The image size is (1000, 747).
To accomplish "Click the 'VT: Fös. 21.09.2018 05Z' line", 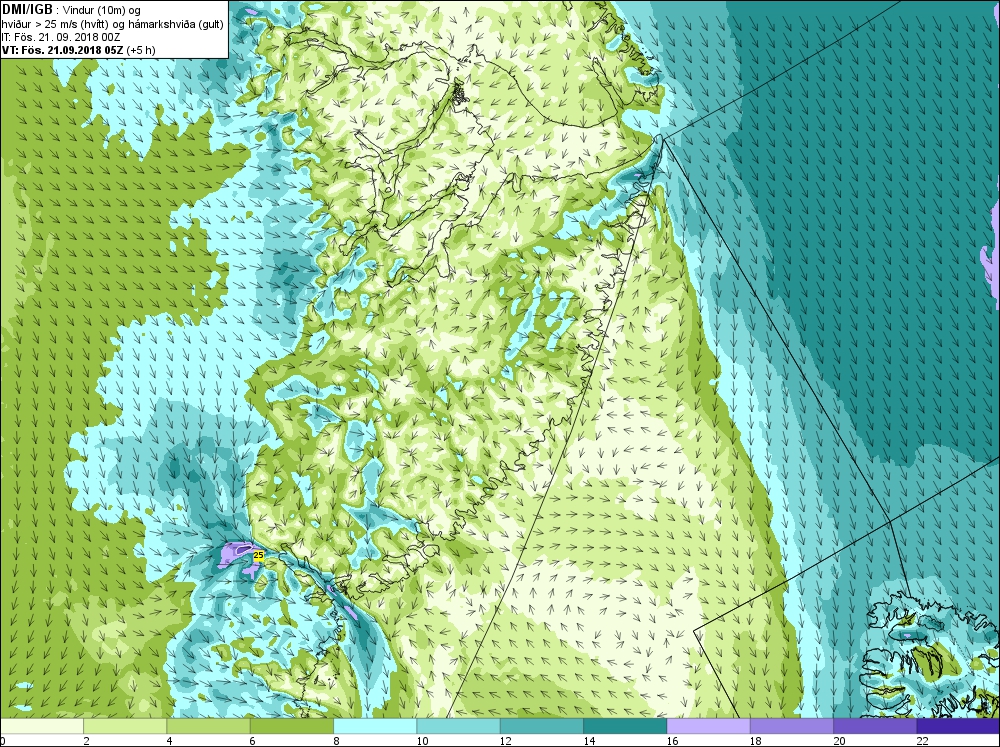I will coord(63,50).
